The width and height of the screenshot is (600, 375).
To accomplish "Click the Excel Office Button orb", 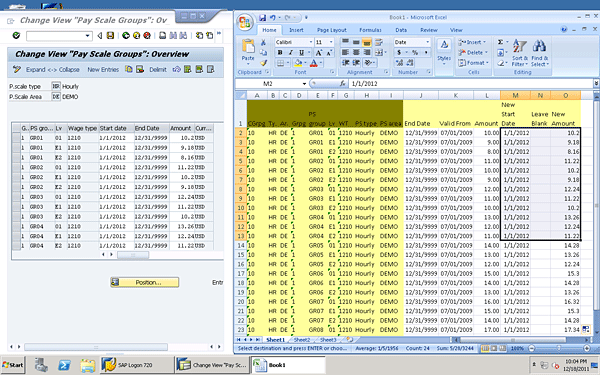I will [245, 21].
